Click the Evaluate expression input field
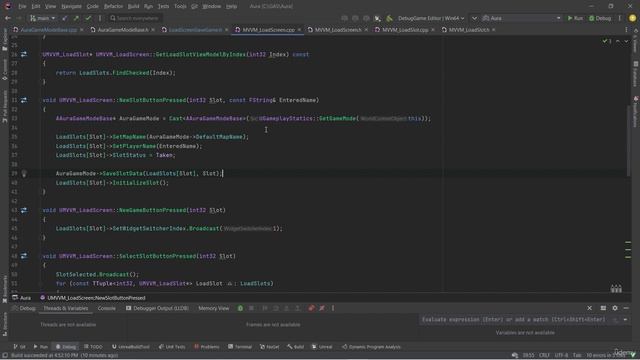The height and width of the screenshot is (360, 640). click(514, 320)
